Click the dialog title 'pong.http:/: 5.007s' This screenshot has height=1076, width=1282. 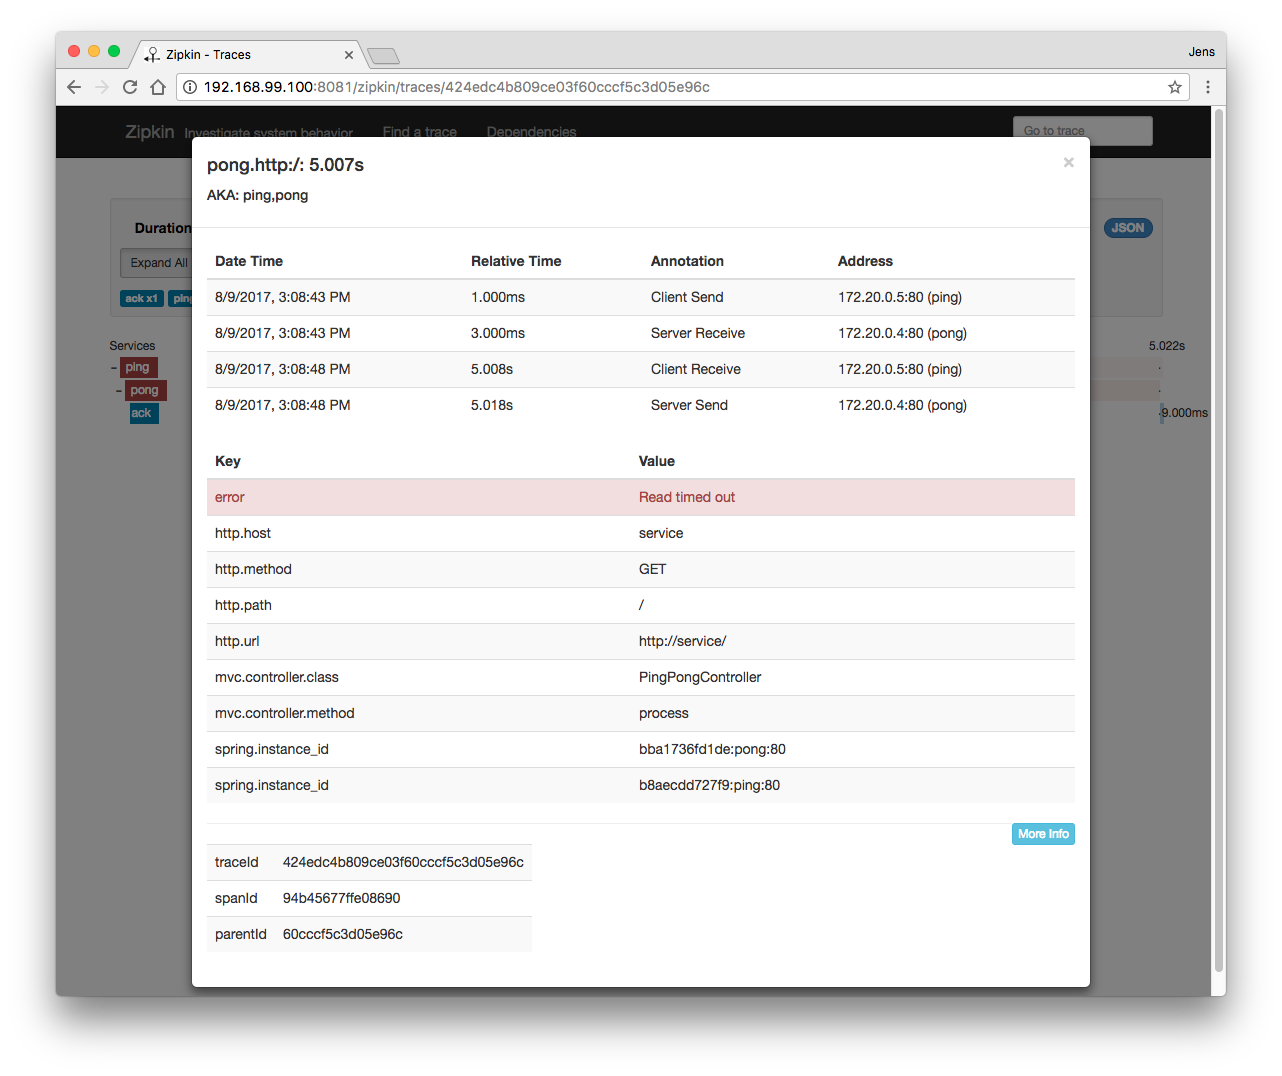[285, 165]
